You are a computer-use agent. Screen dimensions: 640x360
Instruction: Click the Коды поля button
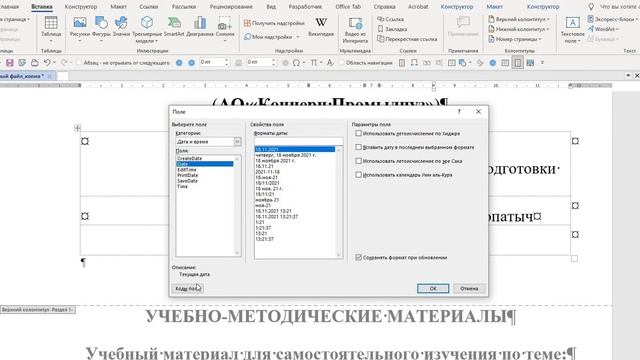[188, 289]
